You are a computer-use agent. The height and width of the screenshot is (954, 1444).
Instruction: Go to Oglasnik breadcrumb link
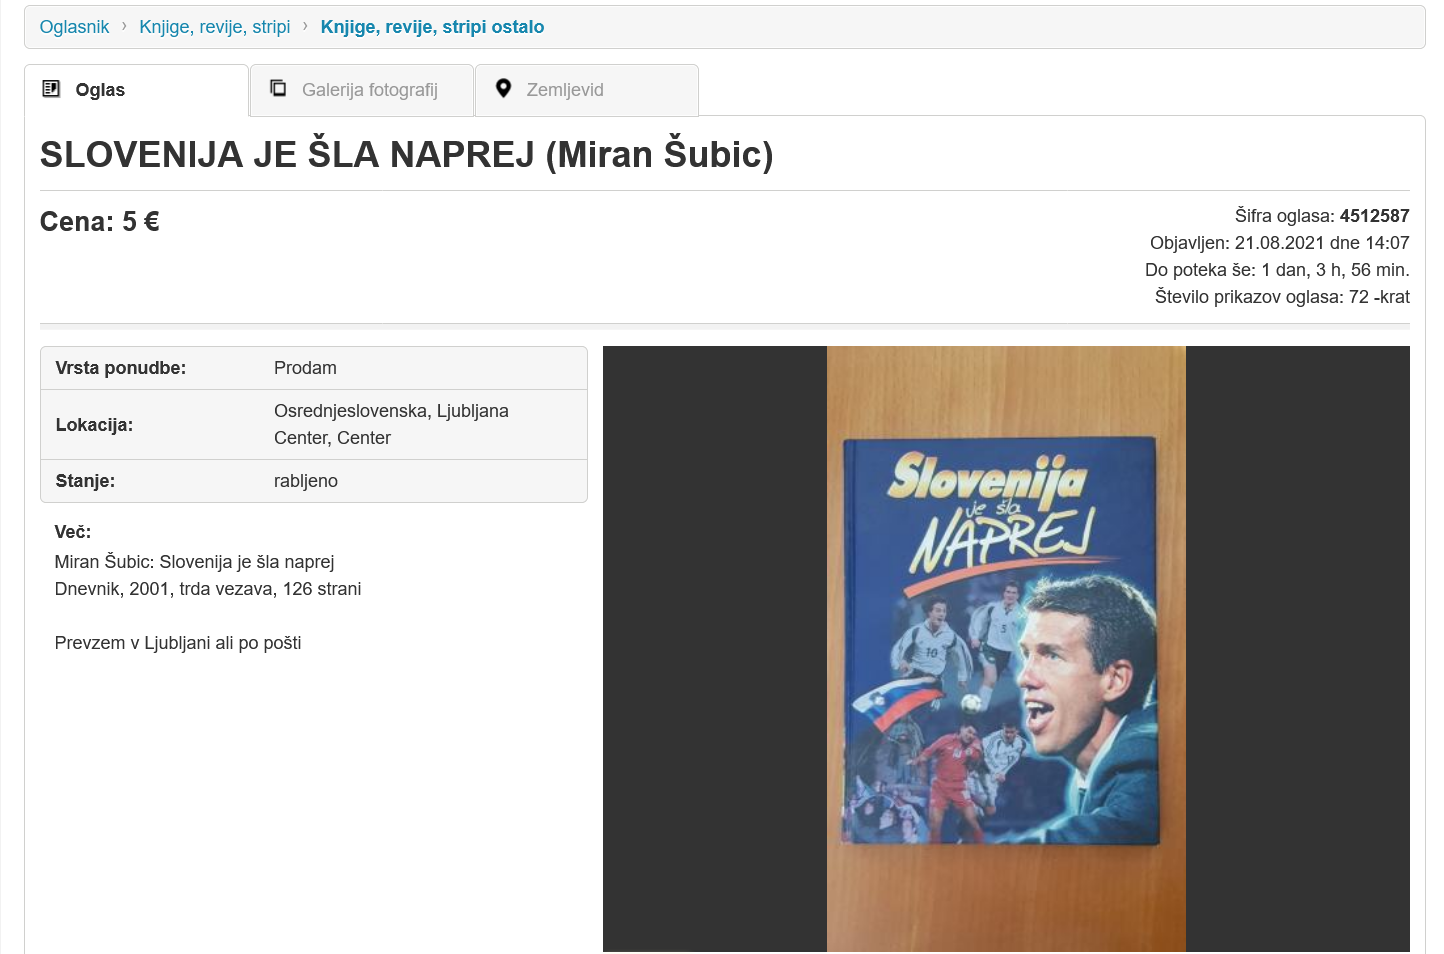point(74,27)
